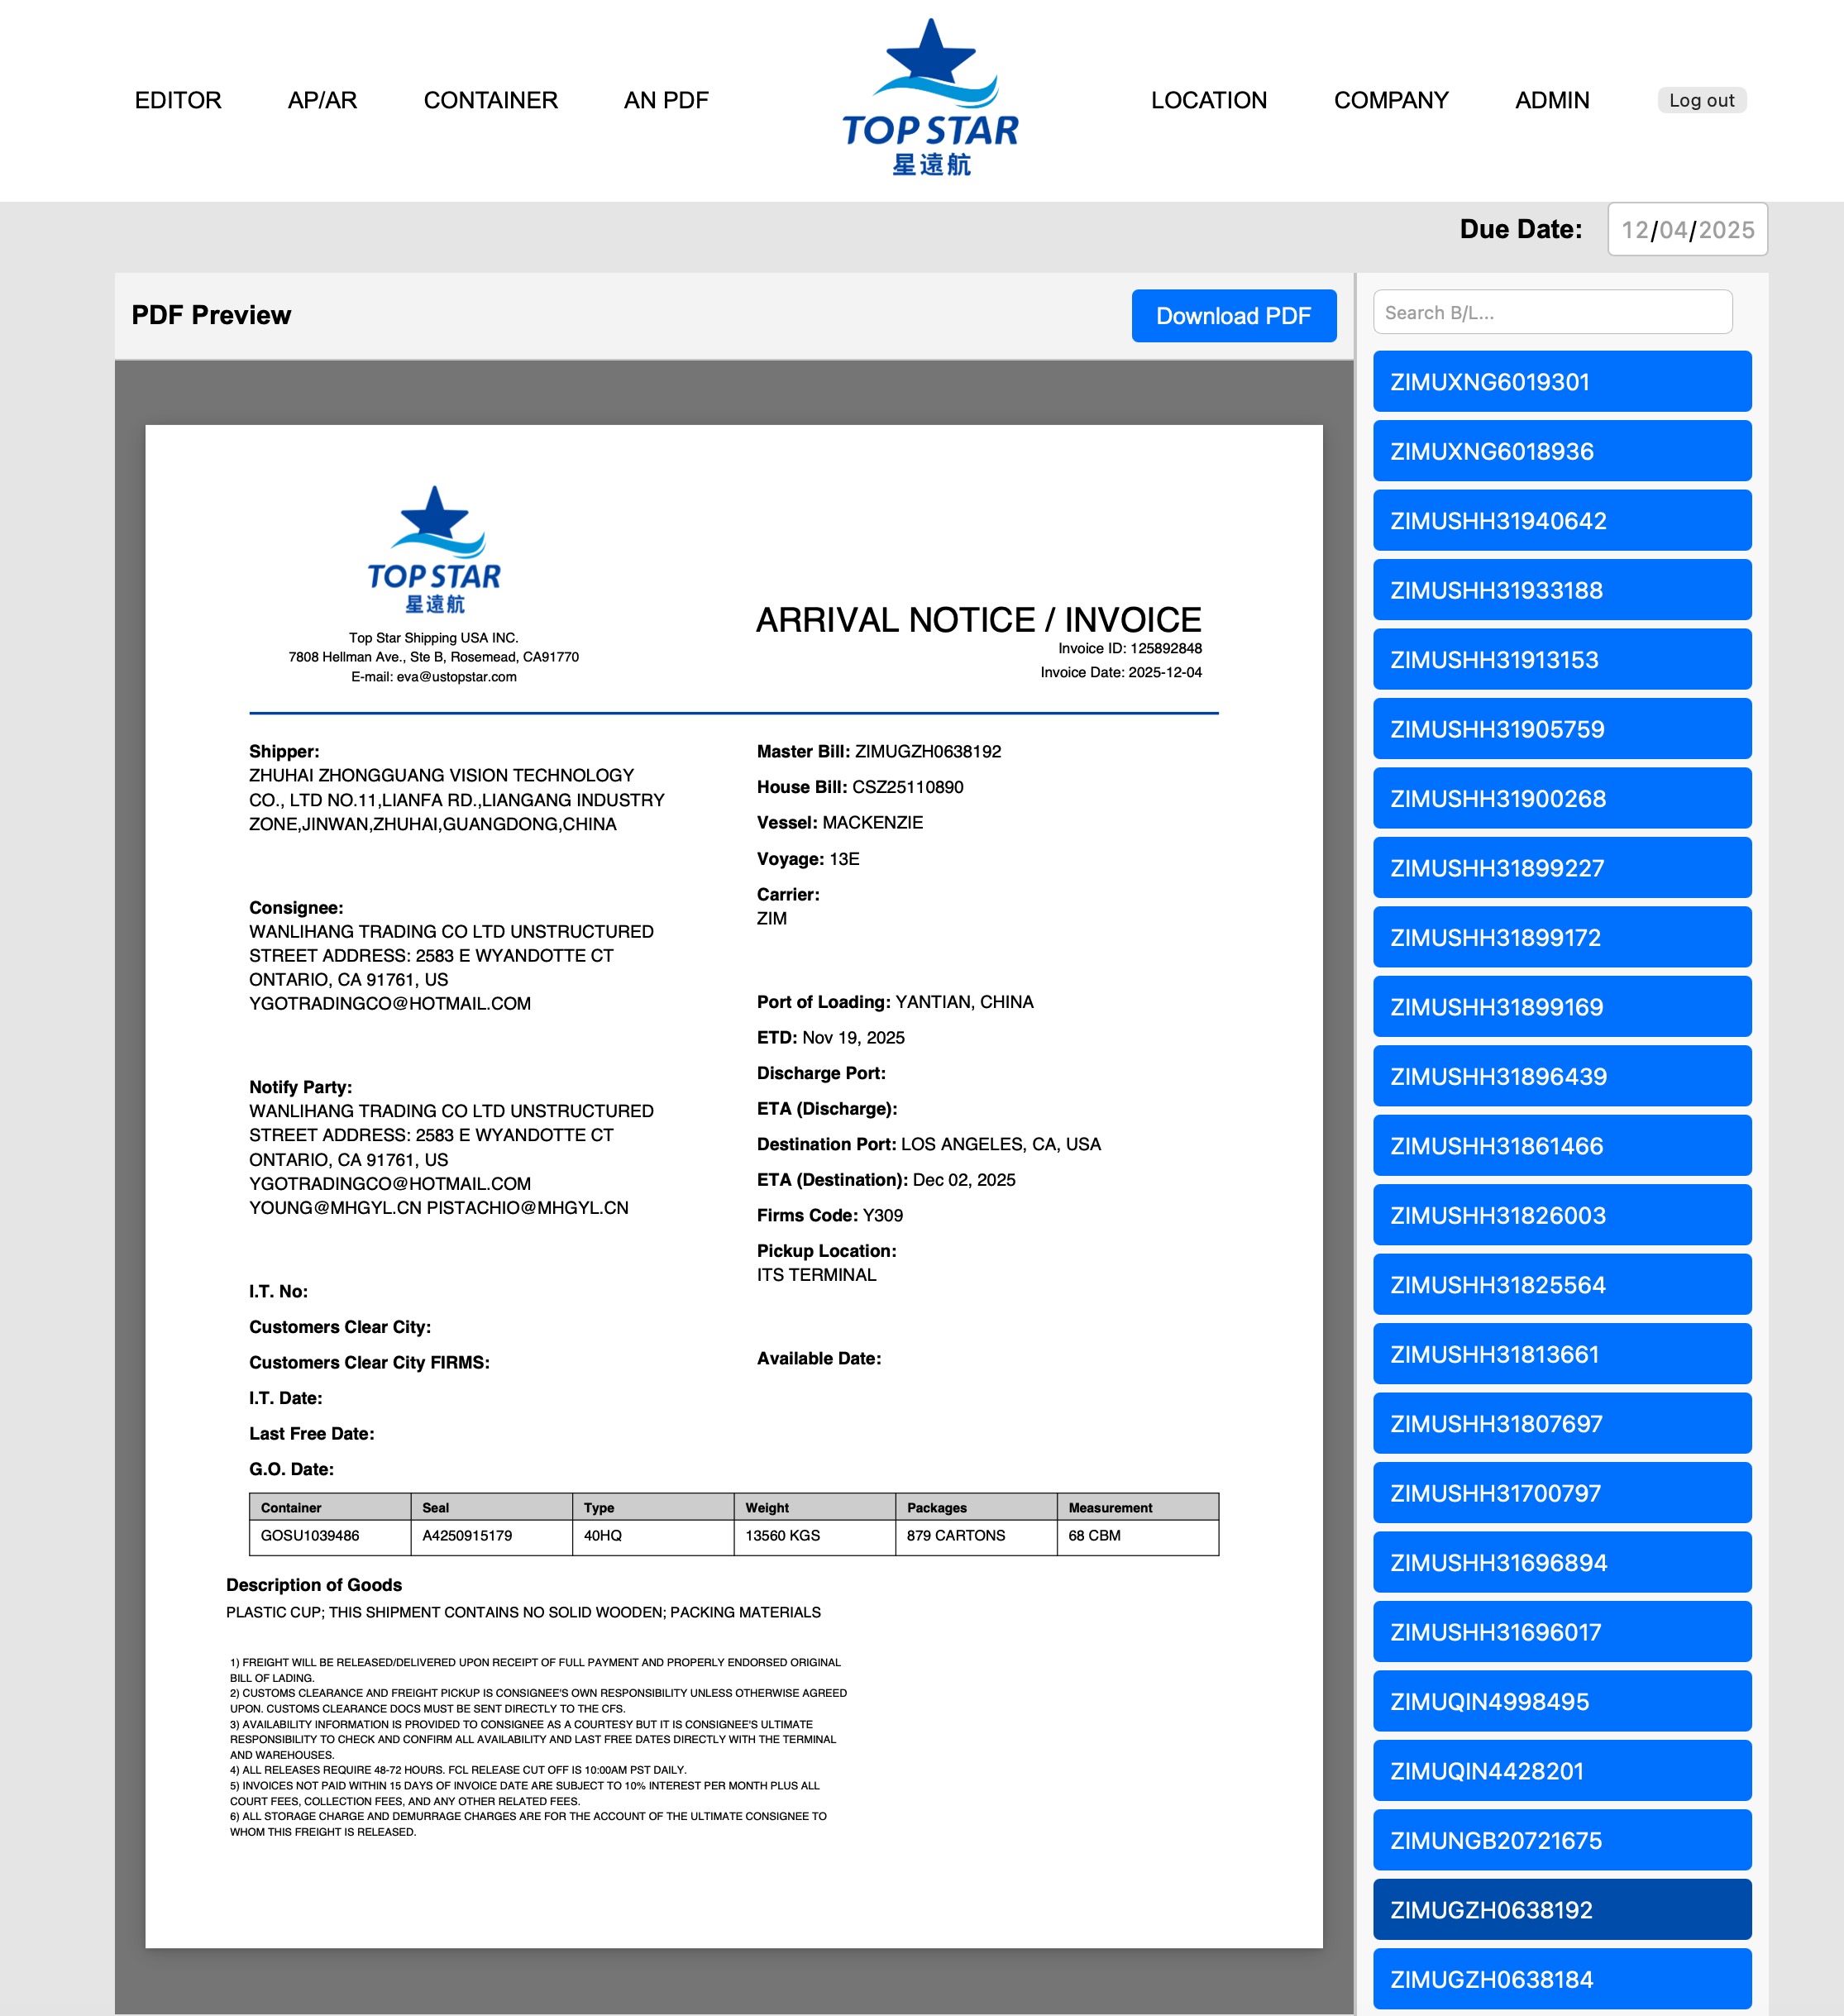Screen dimensions: 1844x2016
Task: Click the Top Star logo in PDF preview
Action: [434, 550]
